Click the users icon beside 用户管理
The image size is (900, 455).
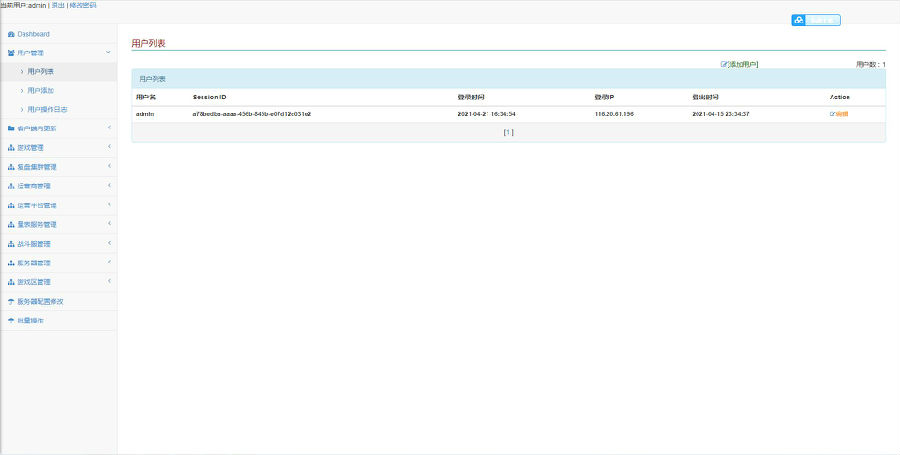pyautogui.click(x=11, y=52)
